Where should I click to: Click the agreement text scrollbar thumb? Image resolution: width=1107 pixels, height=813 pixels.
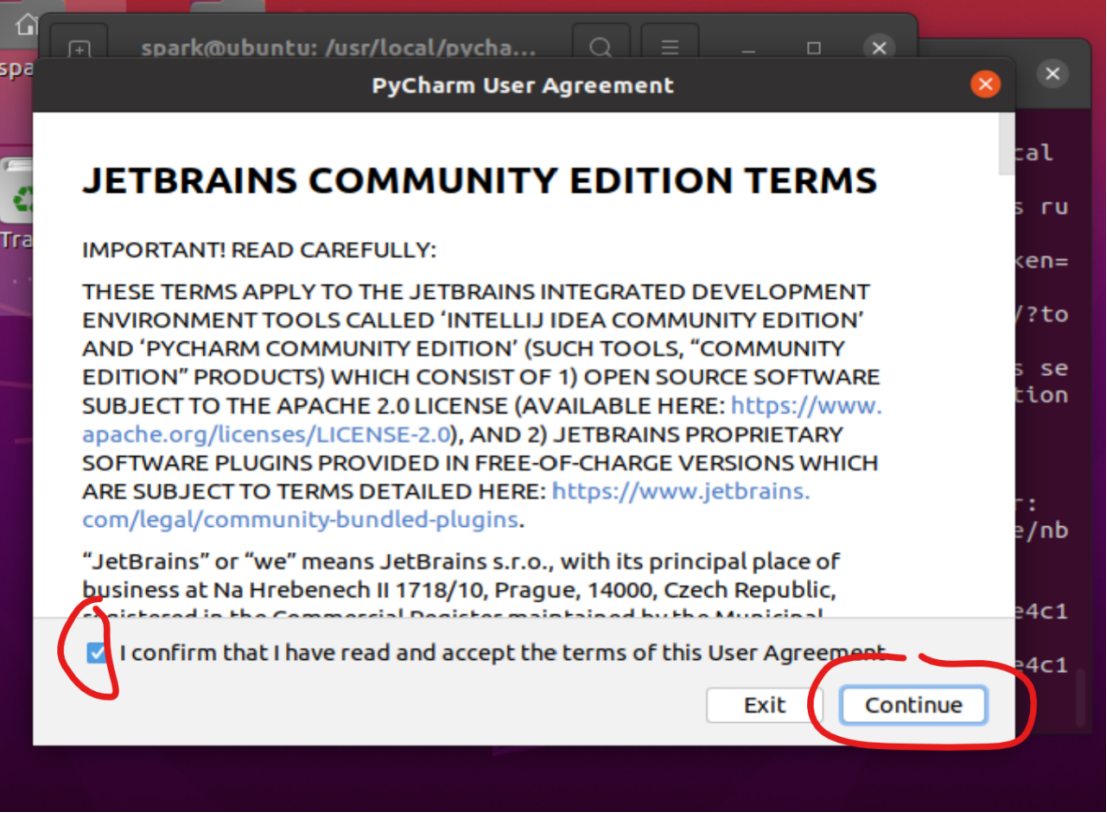click(x=1007, y=145)
